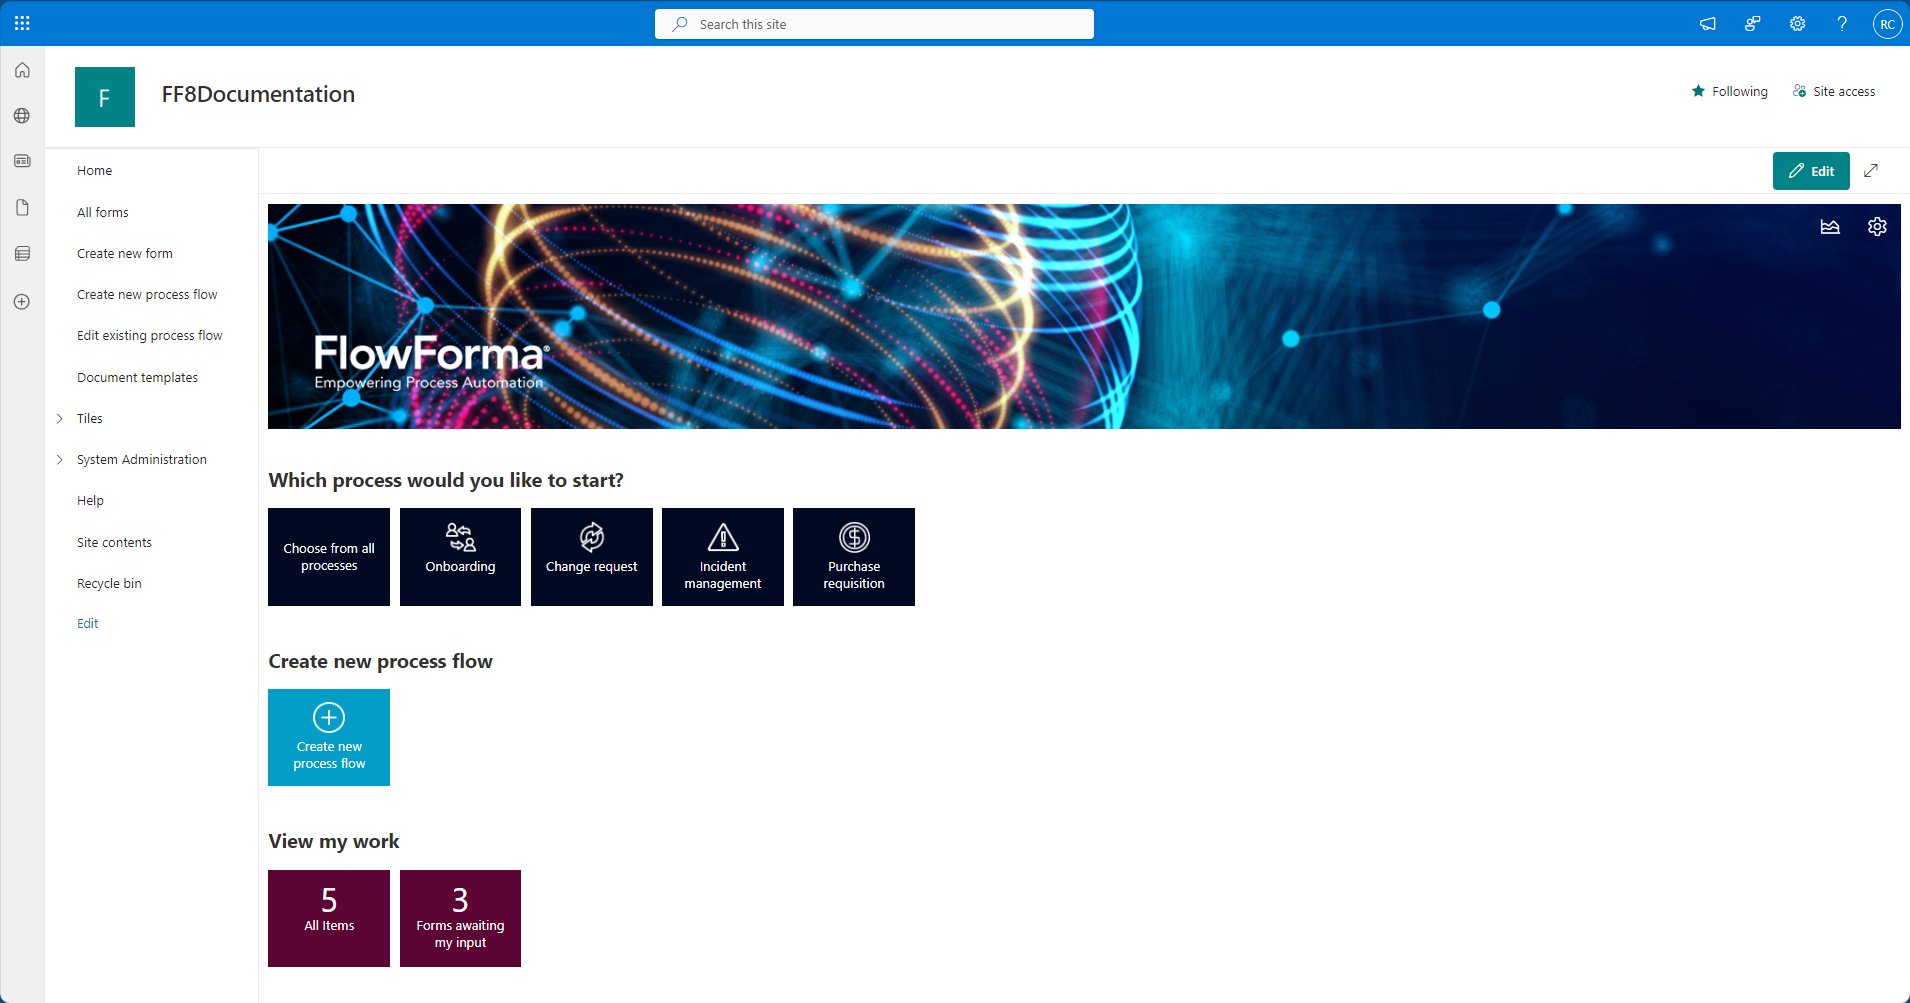Image resolution: width=1910 pixels, height=1003 pixels.
Task: Click the Search this site box
Action: (x=874, y=24)
